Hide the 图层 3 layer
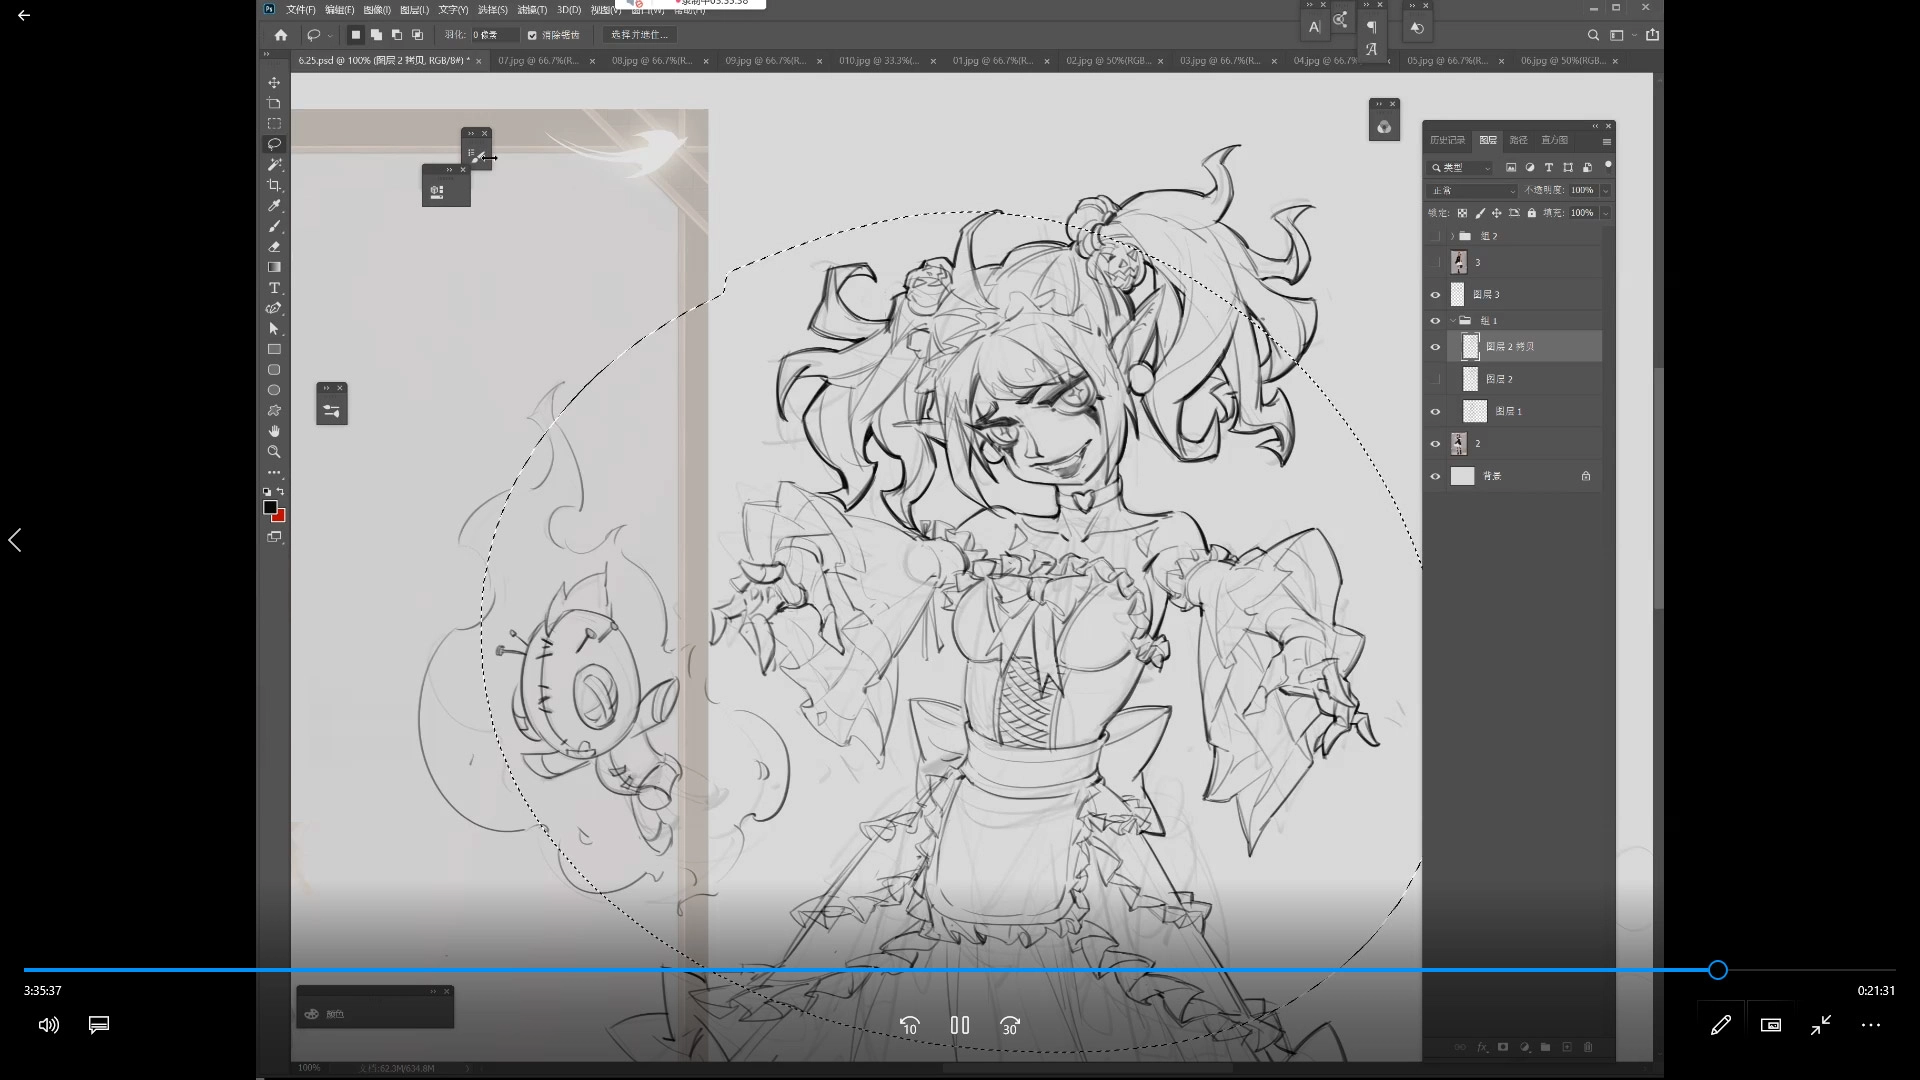 tap(1435, 295)
